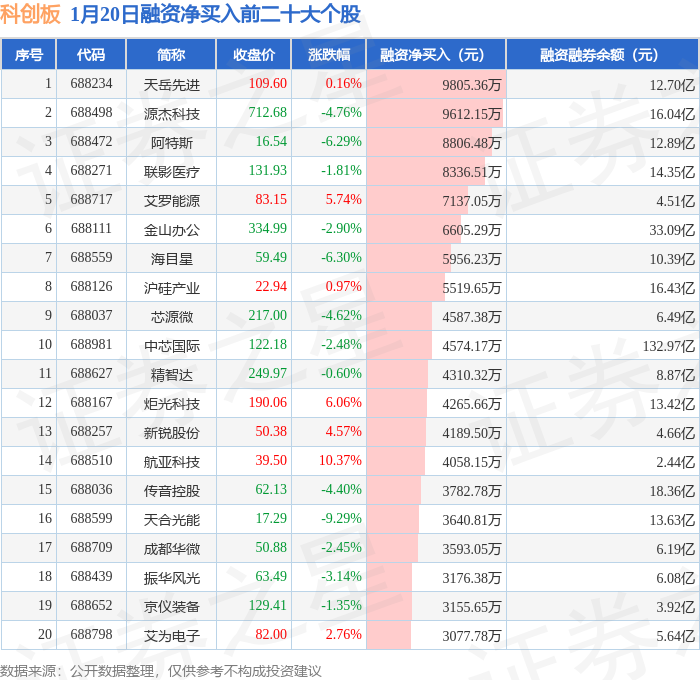Click the 联影医疗 name cell

(x=171, y=171)
